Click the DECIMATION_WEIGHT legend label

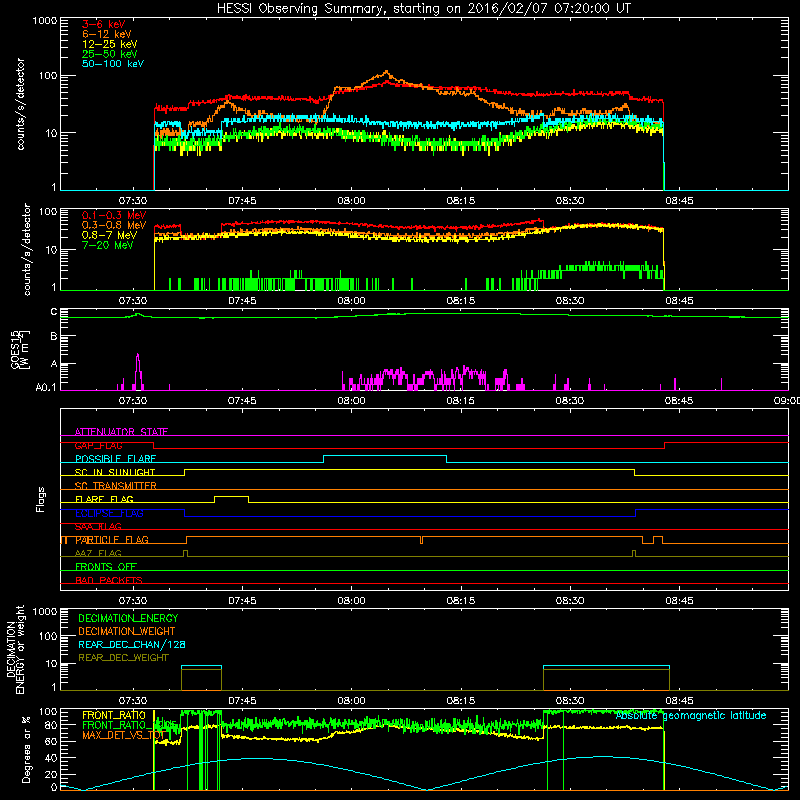click(x=127, y=631)
